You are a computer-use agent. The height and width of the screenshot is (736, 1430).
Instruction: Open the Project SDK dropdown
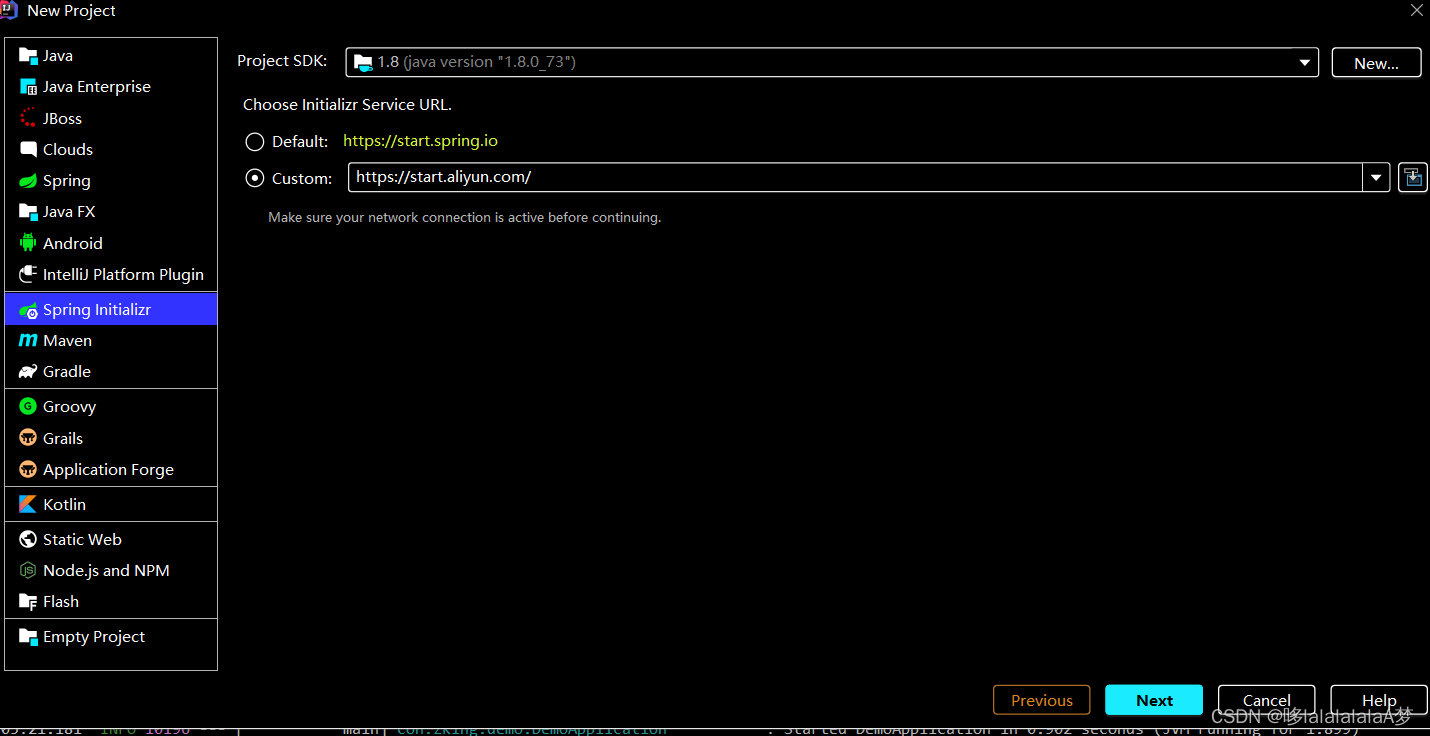(1303, 61)
